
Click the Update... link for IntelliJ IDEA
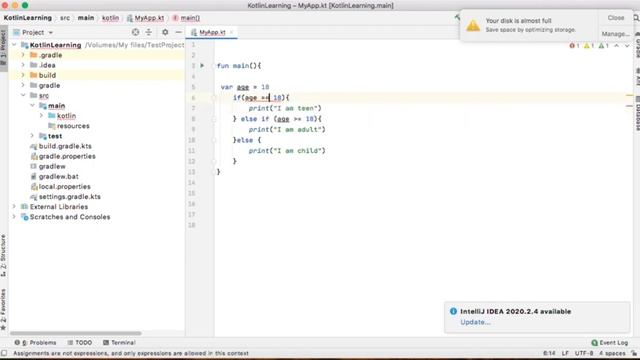tap(475, 322)
